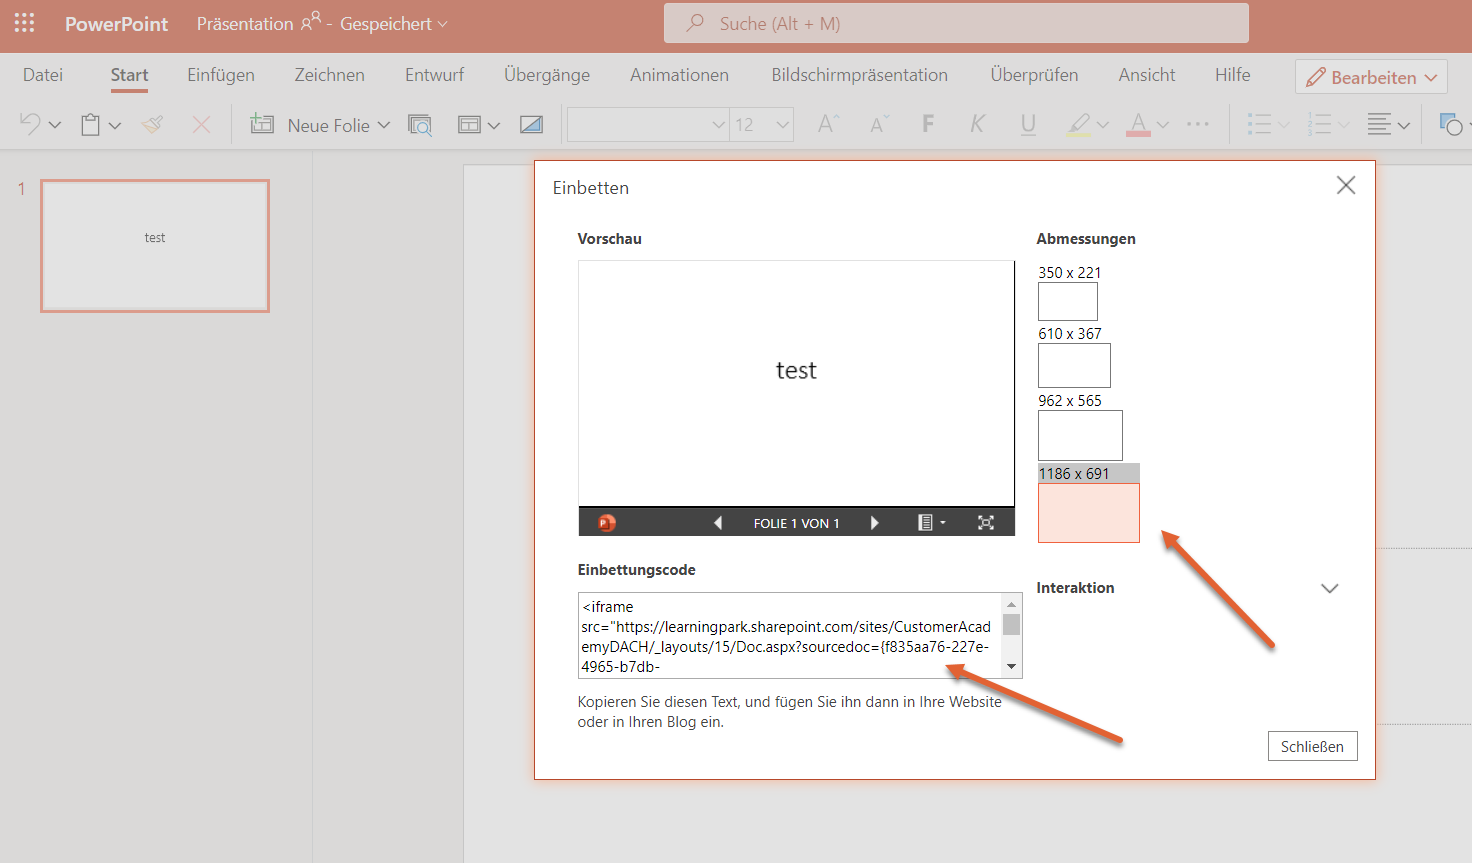Click the bullet list icon
1472x863 pixels.
pos(1261,124)
